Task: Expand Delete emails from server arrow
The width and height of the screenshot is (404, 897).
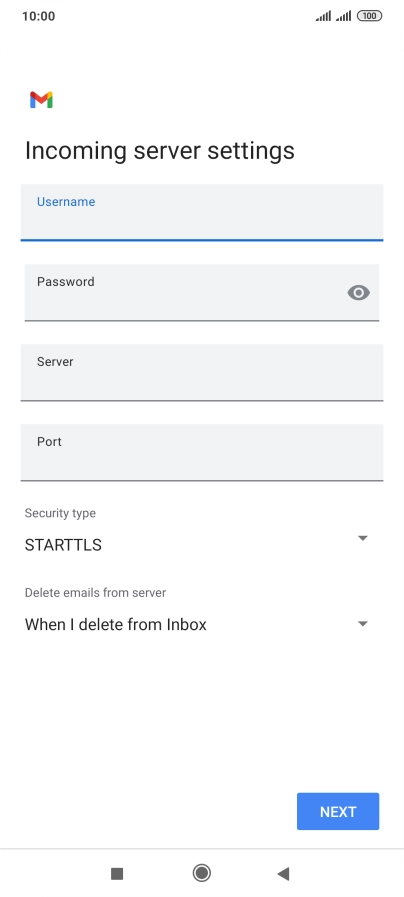Action: point(362,624)
